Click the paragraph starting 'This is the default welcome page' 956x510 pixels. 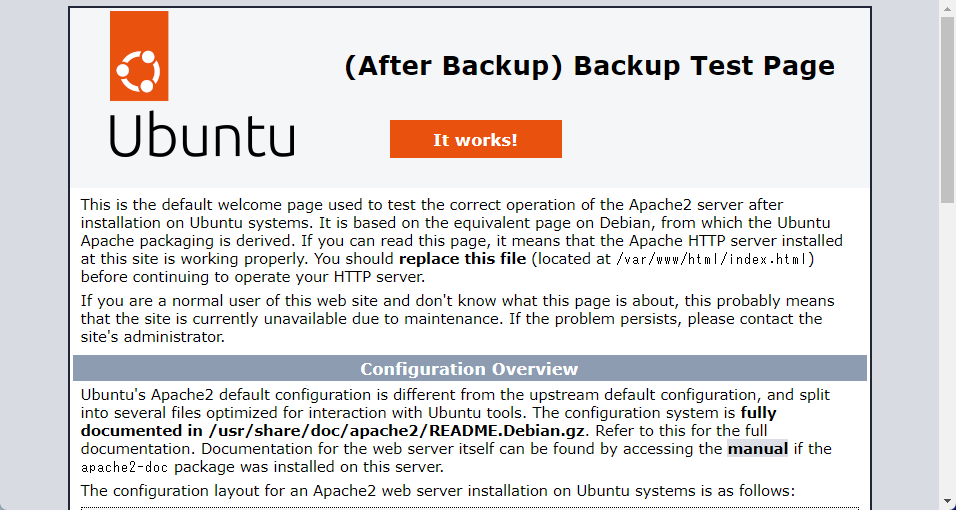(462, 241)
